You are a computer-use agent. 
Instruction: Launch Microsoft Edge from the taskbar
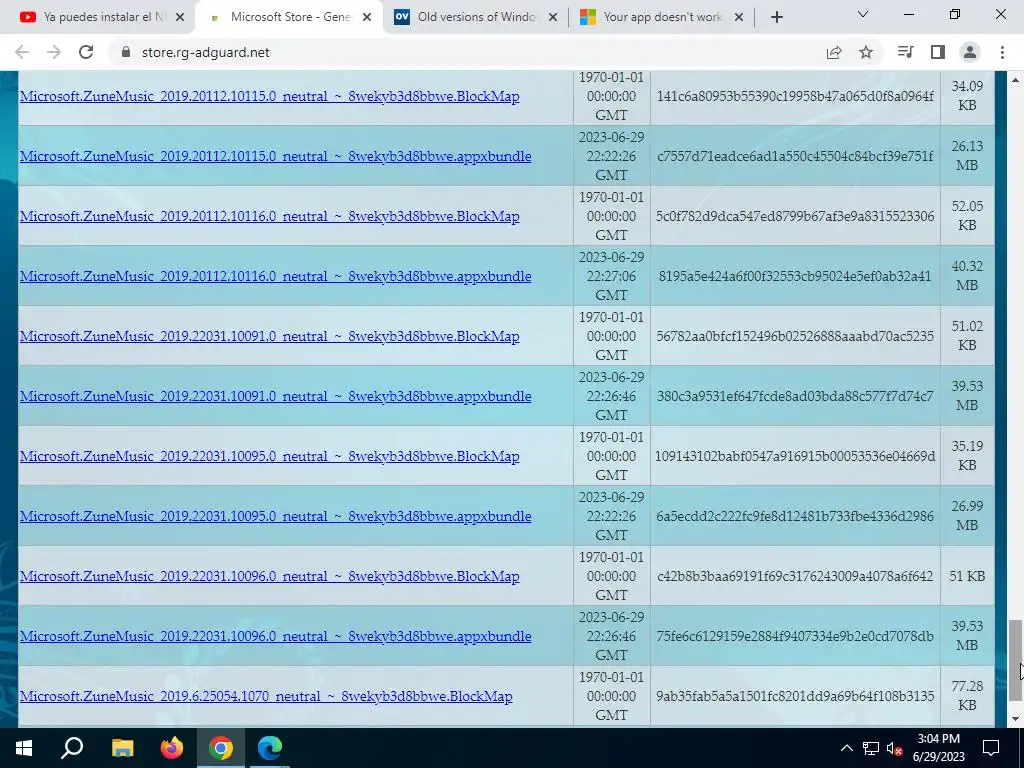269,748
